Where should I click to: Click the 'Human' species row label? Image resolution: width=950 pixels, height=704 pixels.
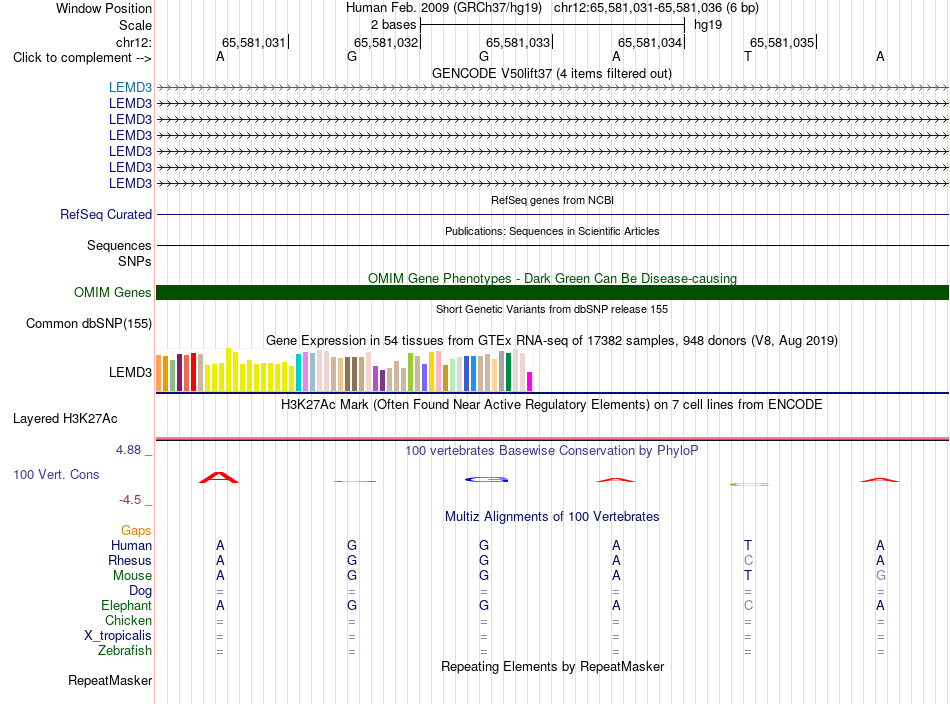pos(131,545)
